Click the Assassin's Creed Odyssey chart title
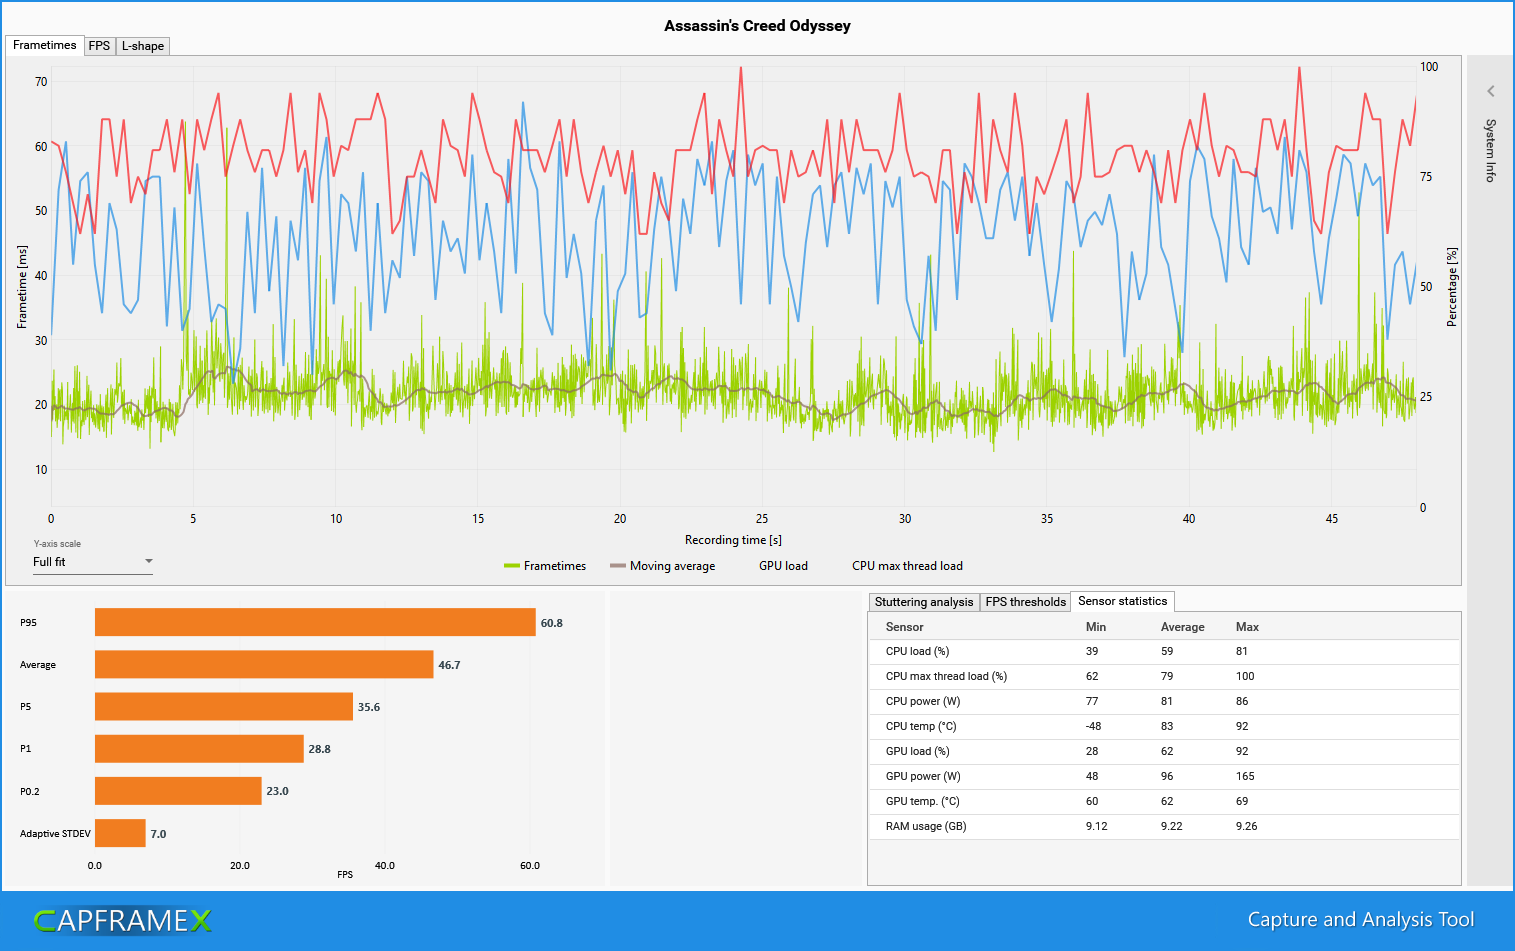1515x951 pixels. [x=757, y=26]
